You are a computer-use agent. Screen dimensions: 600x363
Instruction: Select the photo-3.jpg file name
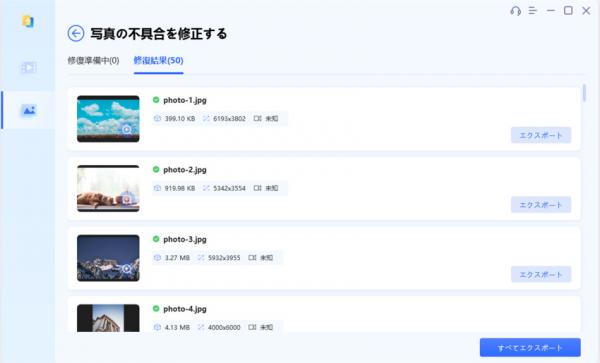pyautogui.click(x=185, y=239)
